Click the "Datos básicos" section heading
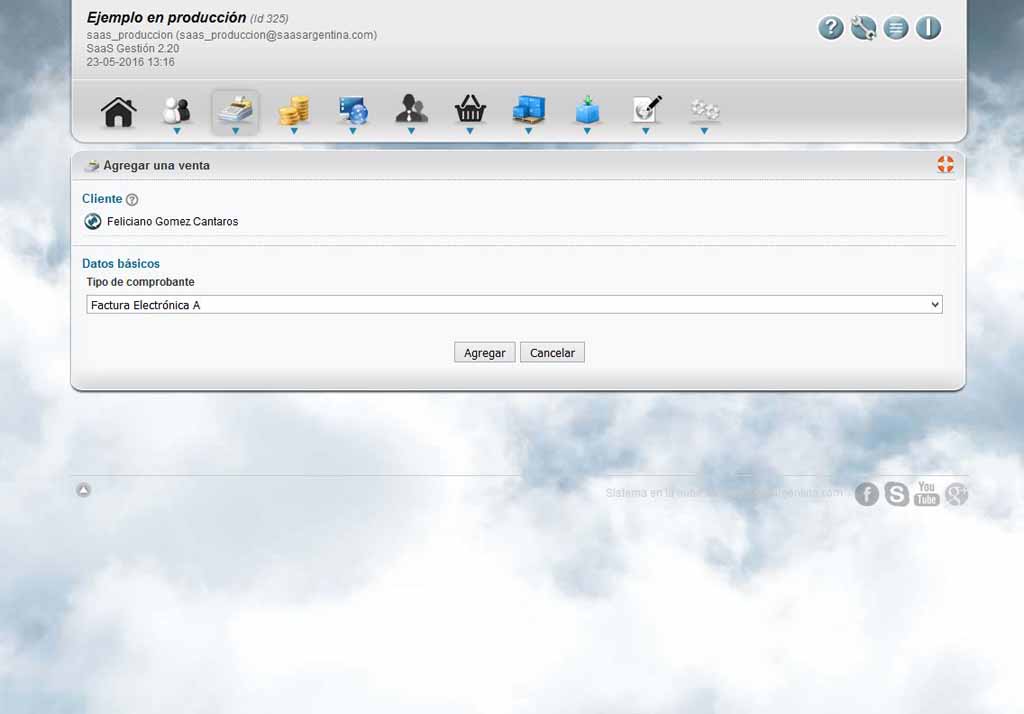The width and height of the screenshot is (1024, 714). (x=121, y=264)
